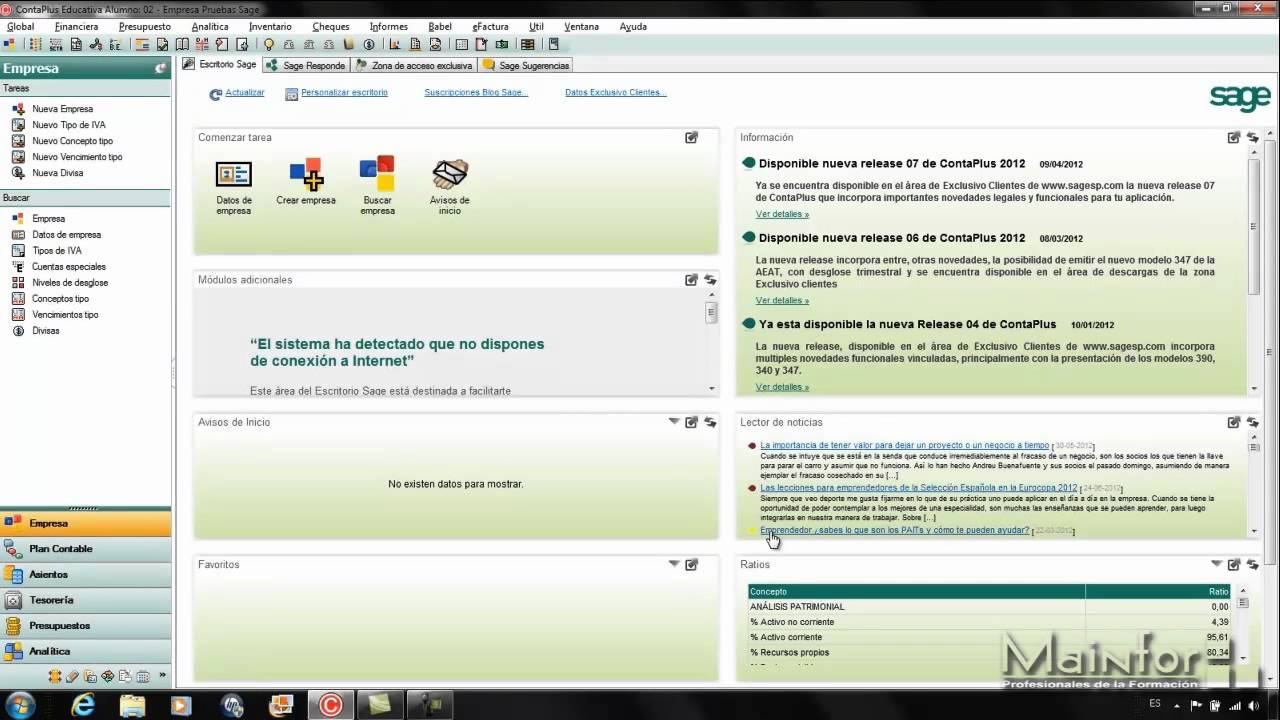The image size is (1280, 720).
Task: Click Módulos adicionales scroll down arrow
Action: [712, 389]
